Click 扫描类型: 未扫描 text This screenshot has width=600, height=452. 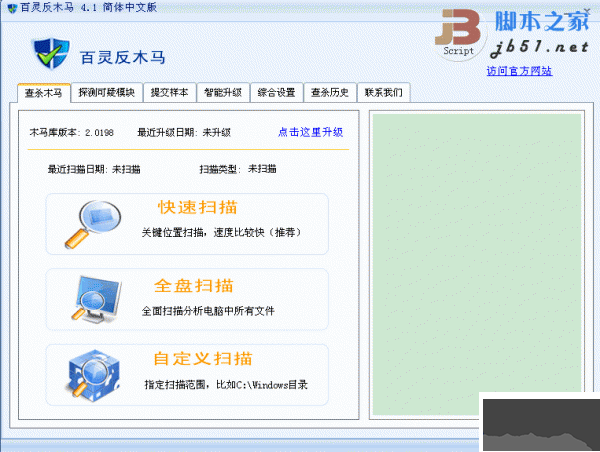point(238,169)
